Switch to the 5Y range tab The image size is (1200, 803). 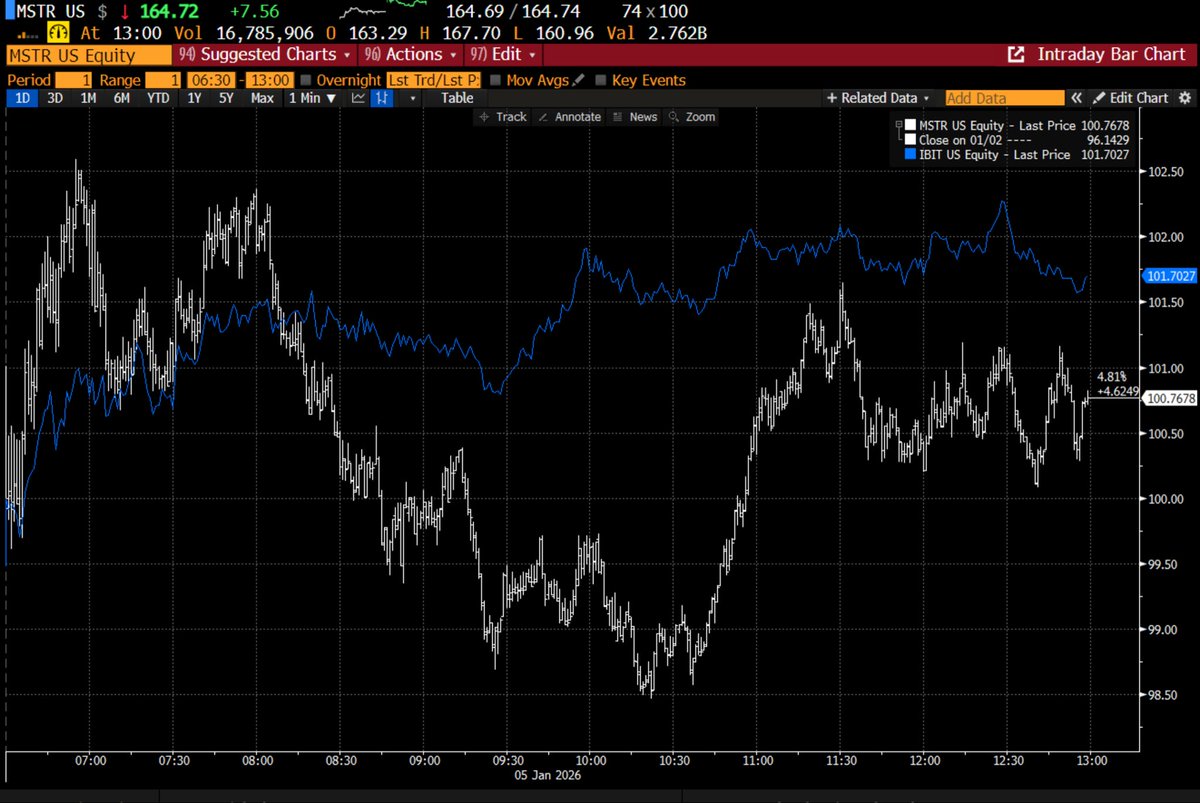[x=228, y=98]
